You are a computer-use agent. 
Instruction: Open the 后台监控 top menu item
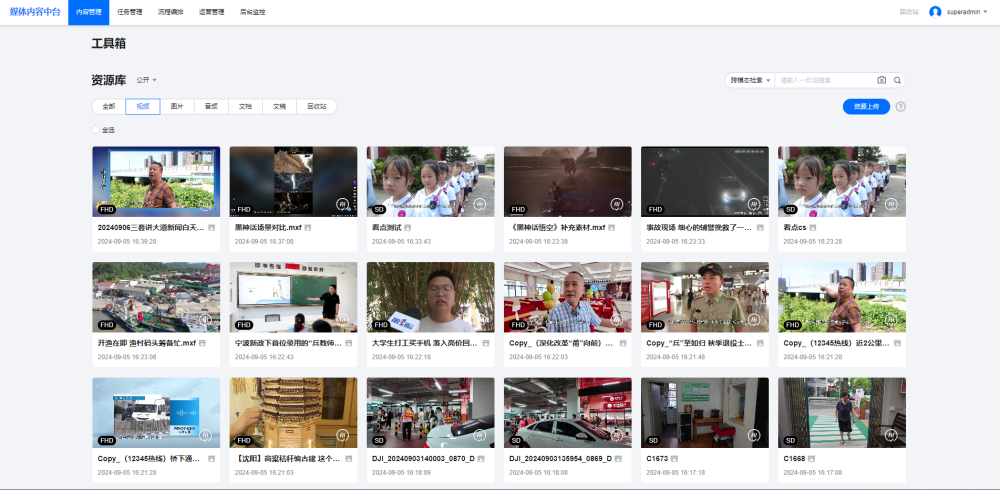[x=253, y=12]
